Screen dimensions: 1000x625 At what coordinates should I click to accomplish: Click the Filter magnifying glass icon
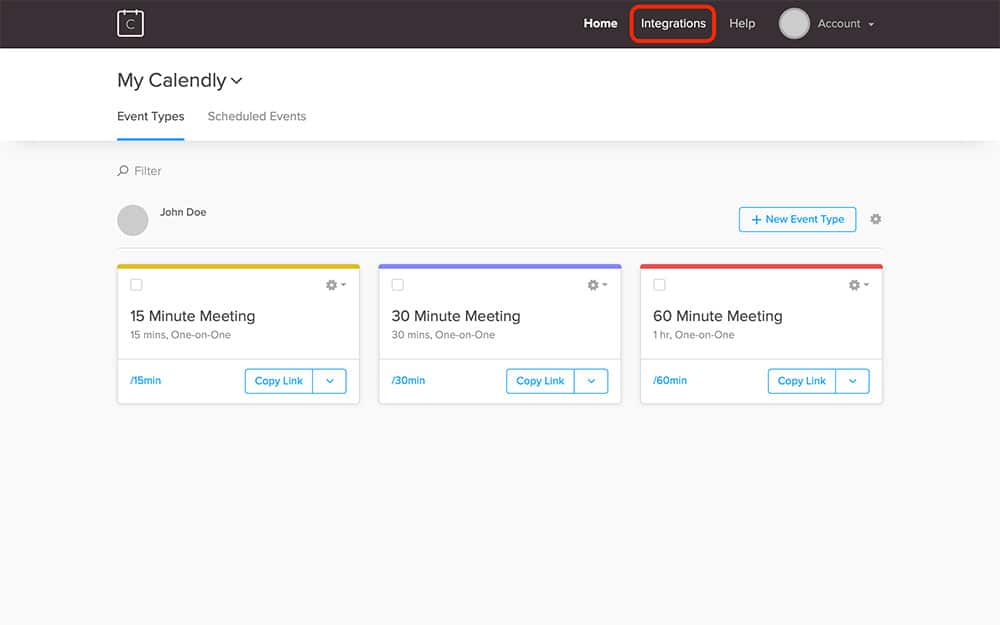pyautogui.click(x=123, y=171)
